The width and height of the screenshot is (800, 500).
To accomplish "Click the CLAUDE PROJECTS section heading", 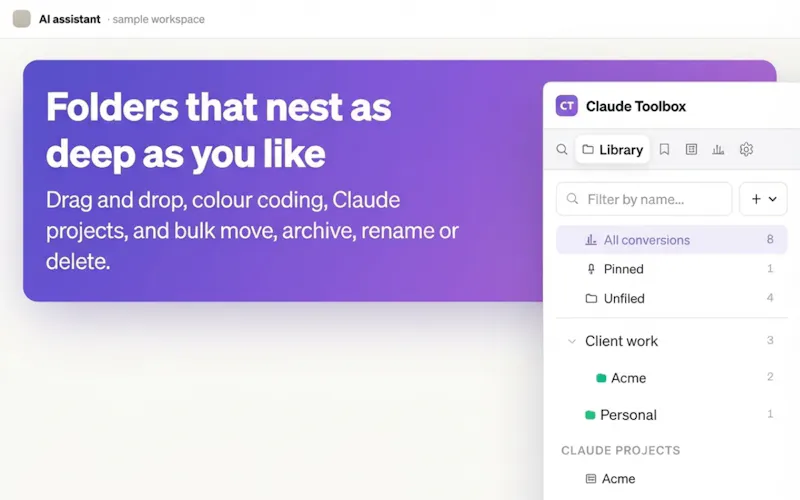I will tap(621, 451).
